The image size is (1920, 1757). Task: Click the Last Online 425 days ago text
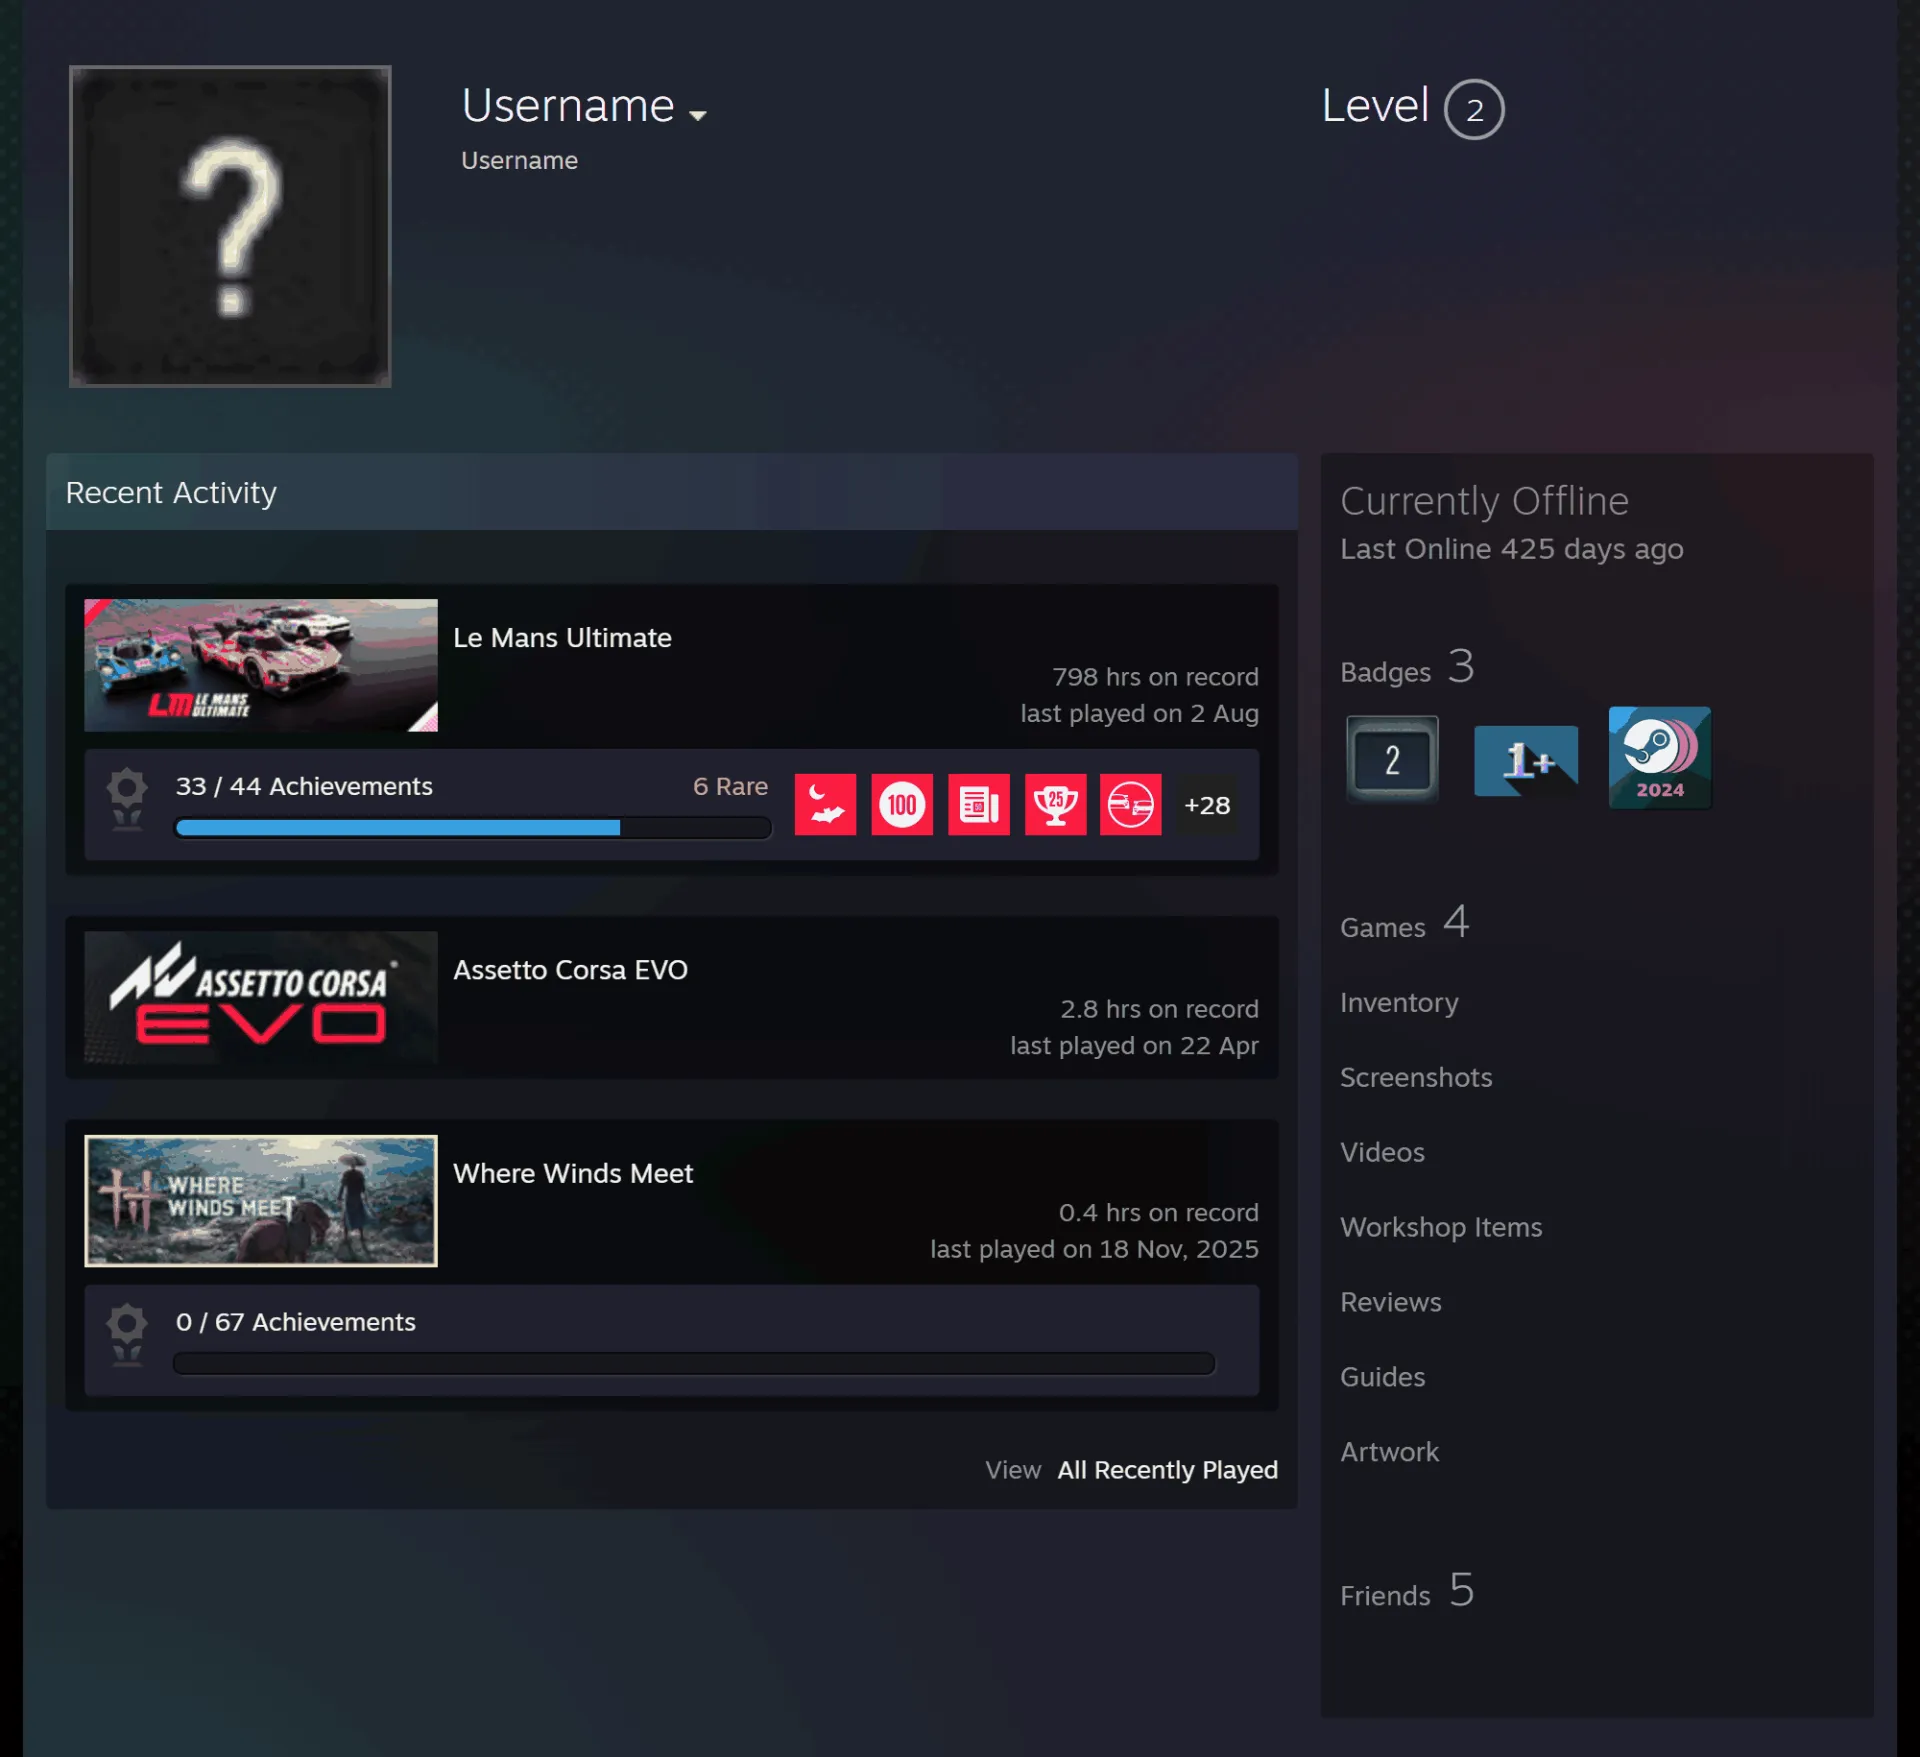pos(1511,549)
